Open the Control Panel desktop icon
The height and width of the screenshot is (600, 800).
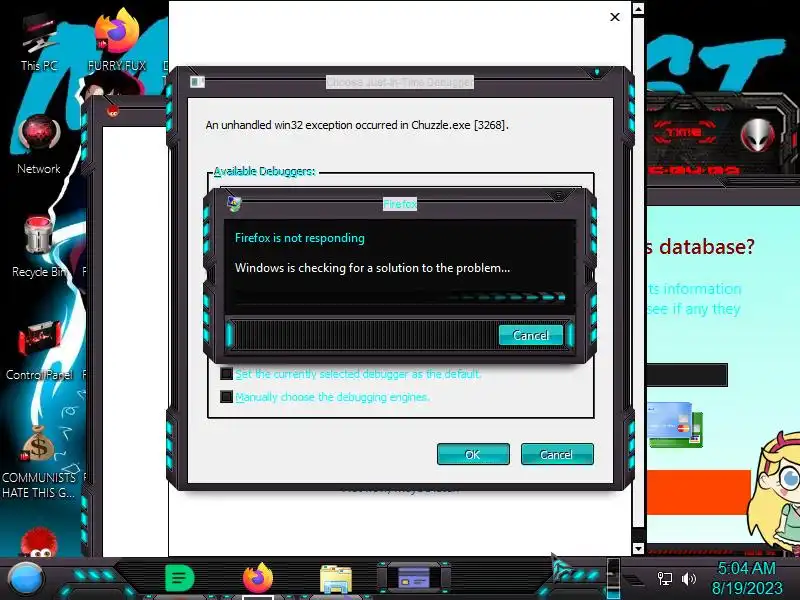pos(39,351)
